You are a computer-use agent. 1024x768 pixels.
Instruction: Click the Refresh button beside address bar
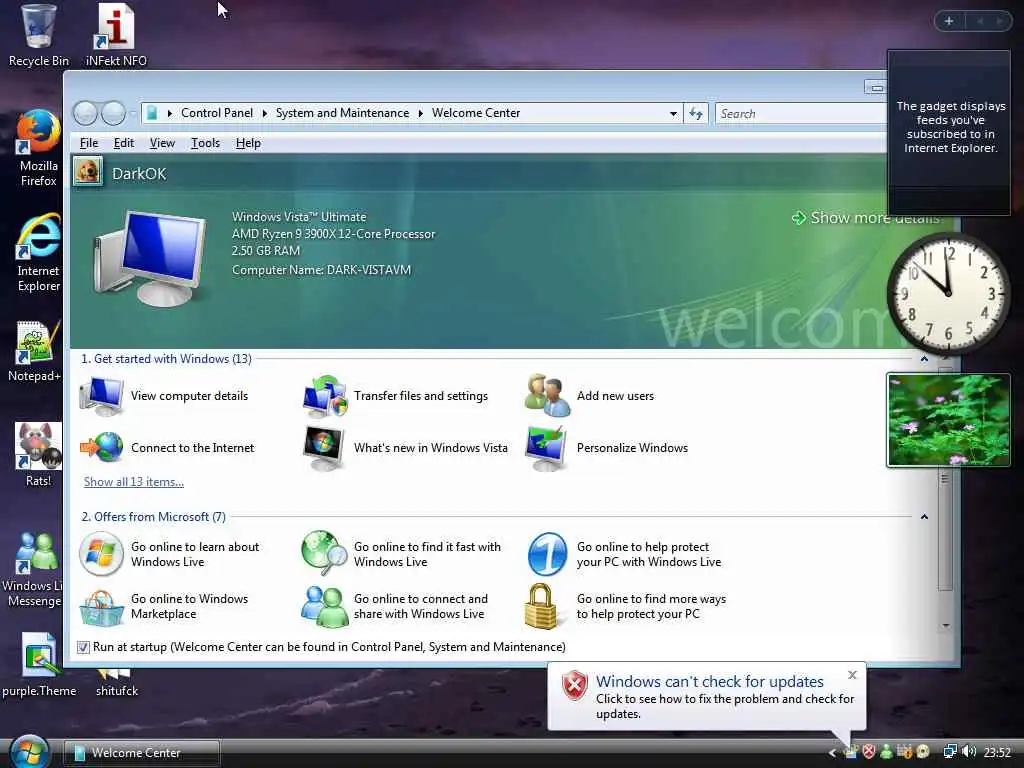696,114
